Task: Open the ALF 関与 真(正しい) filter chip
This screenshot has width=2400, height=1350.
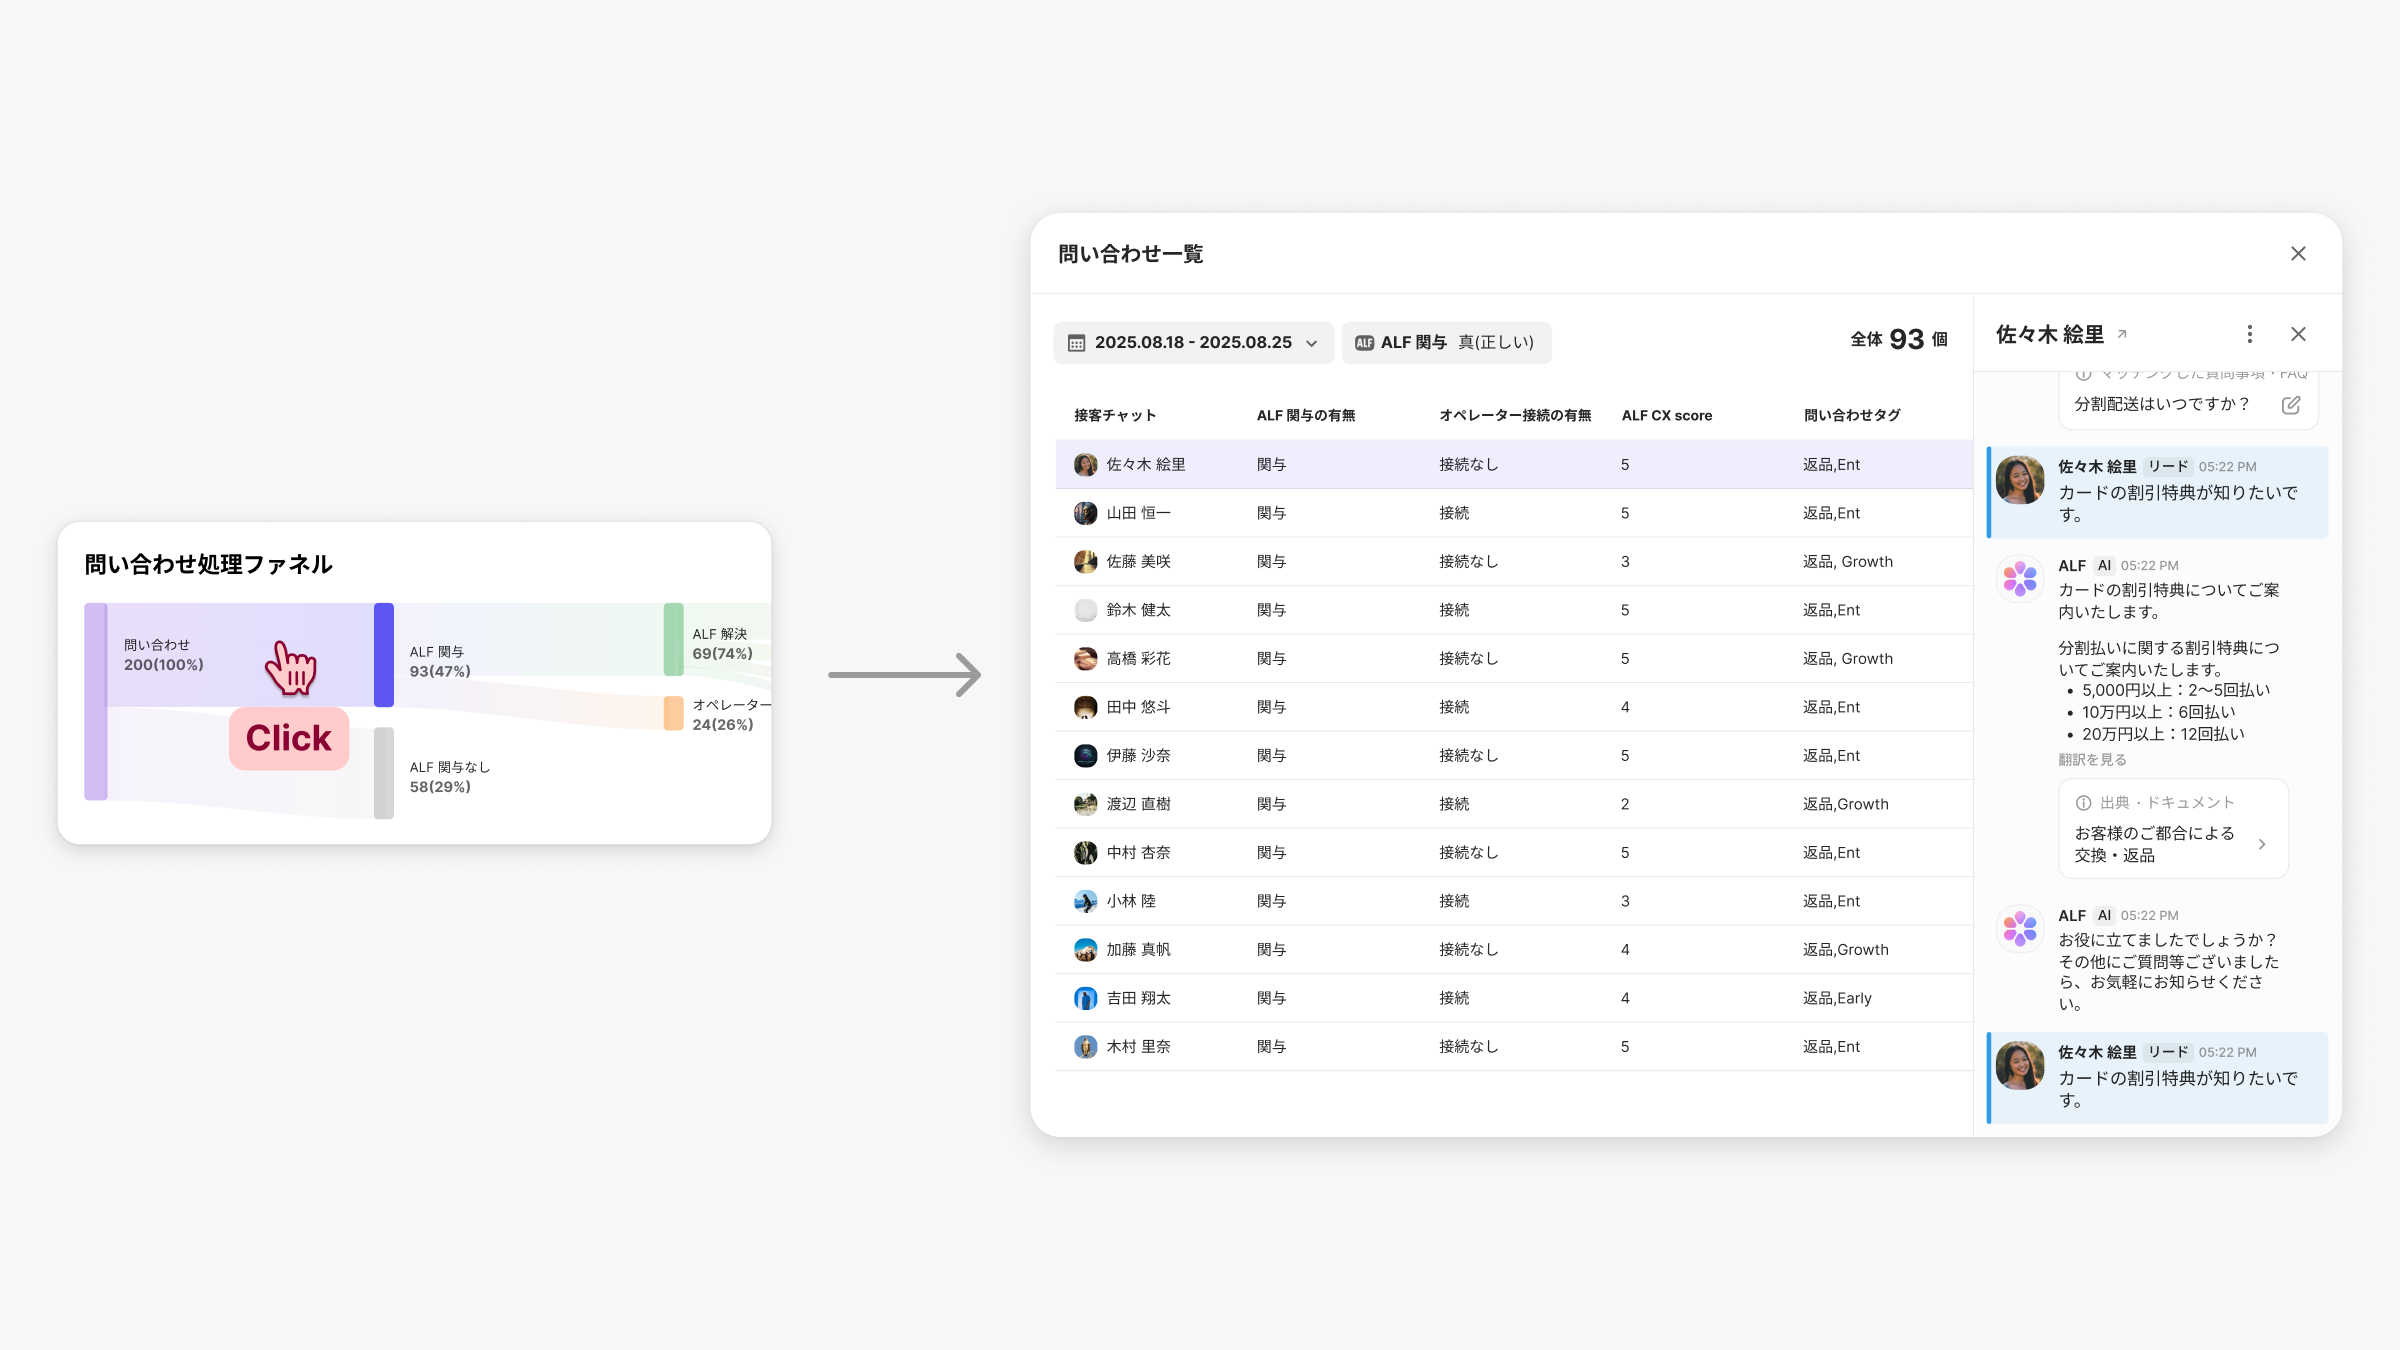Action: [x=1446, y=343]
